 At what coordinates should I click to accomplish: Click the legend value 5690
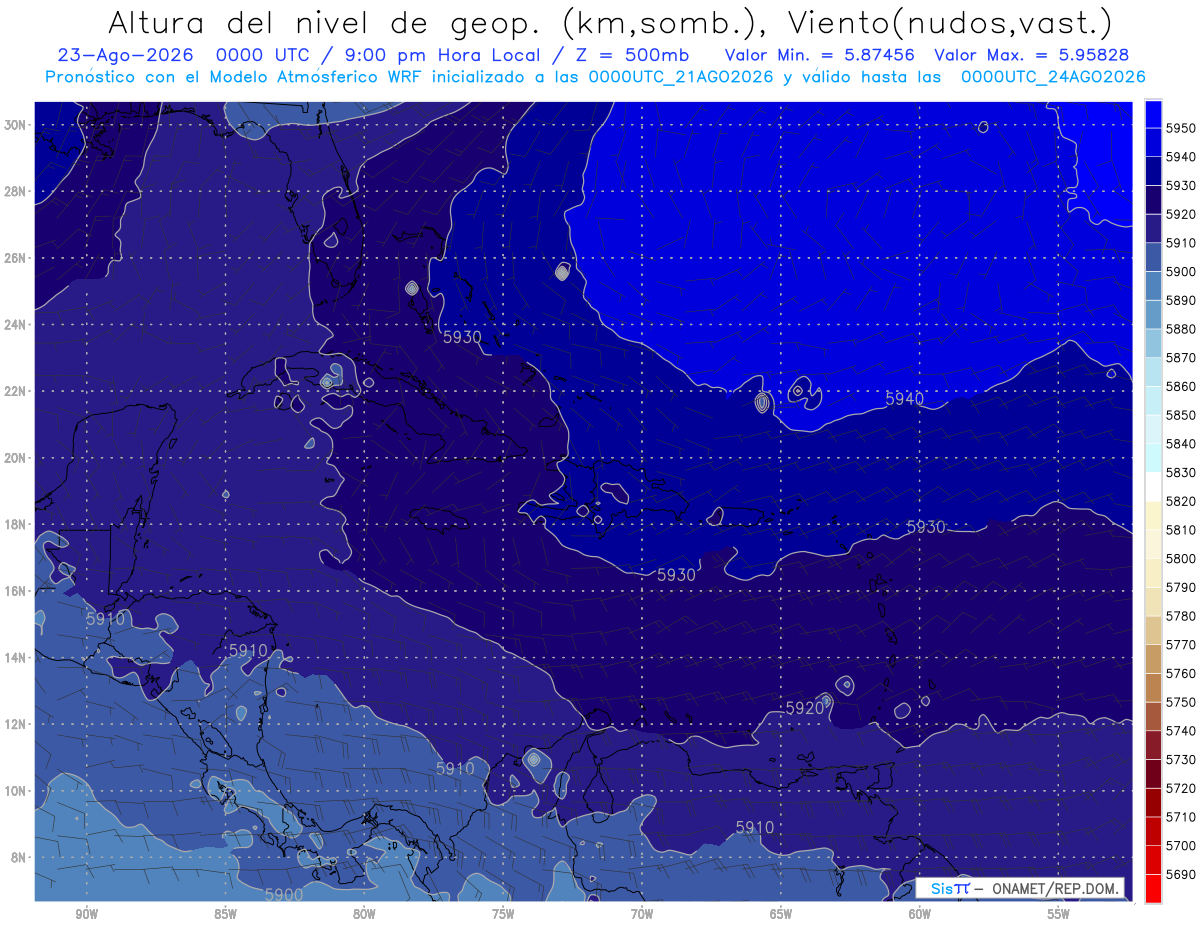click(x=1180, y=874)
